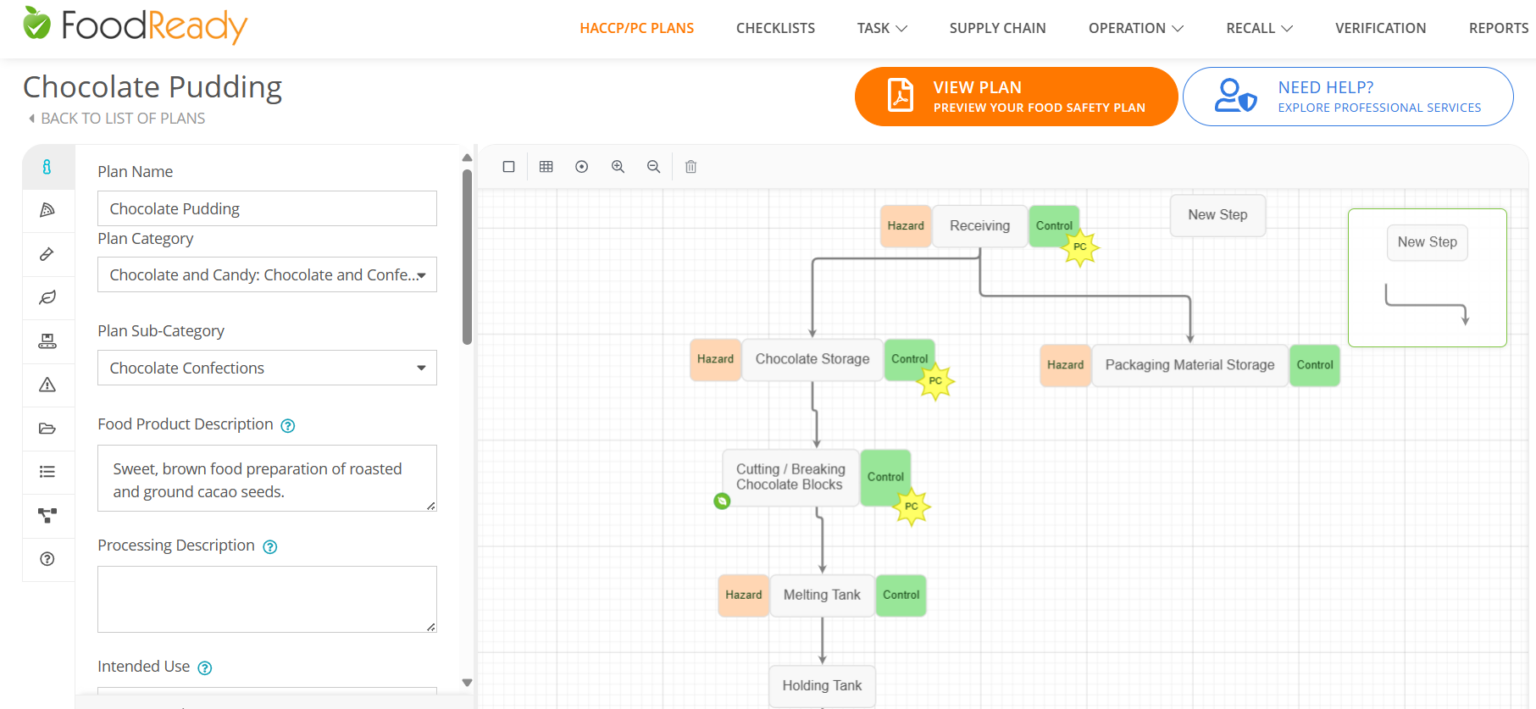Viewport: 1536px width, 709px height.
Task: Expand the Plan Sub-Category dropdown
Action: click(x=267, y=368)
